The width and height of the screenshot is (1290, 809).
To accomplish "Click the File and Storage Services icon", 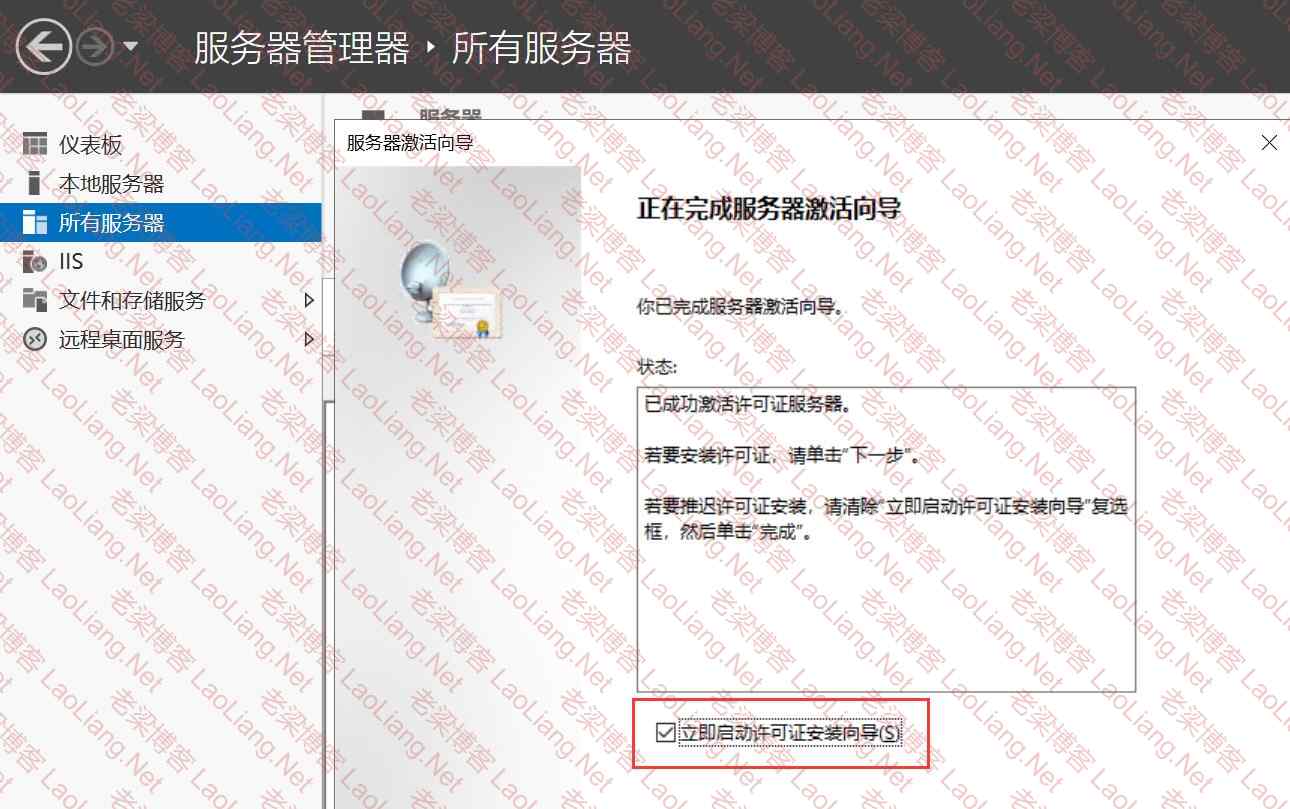I will (35, 300).
